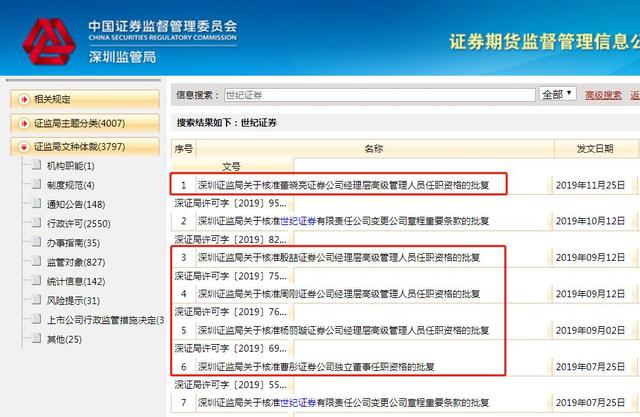Image resolution: width=640 pixels, height=417 pixels.
Task: Click document number 深证局许可字[2019]95...
Action: (x=231, y=203)
